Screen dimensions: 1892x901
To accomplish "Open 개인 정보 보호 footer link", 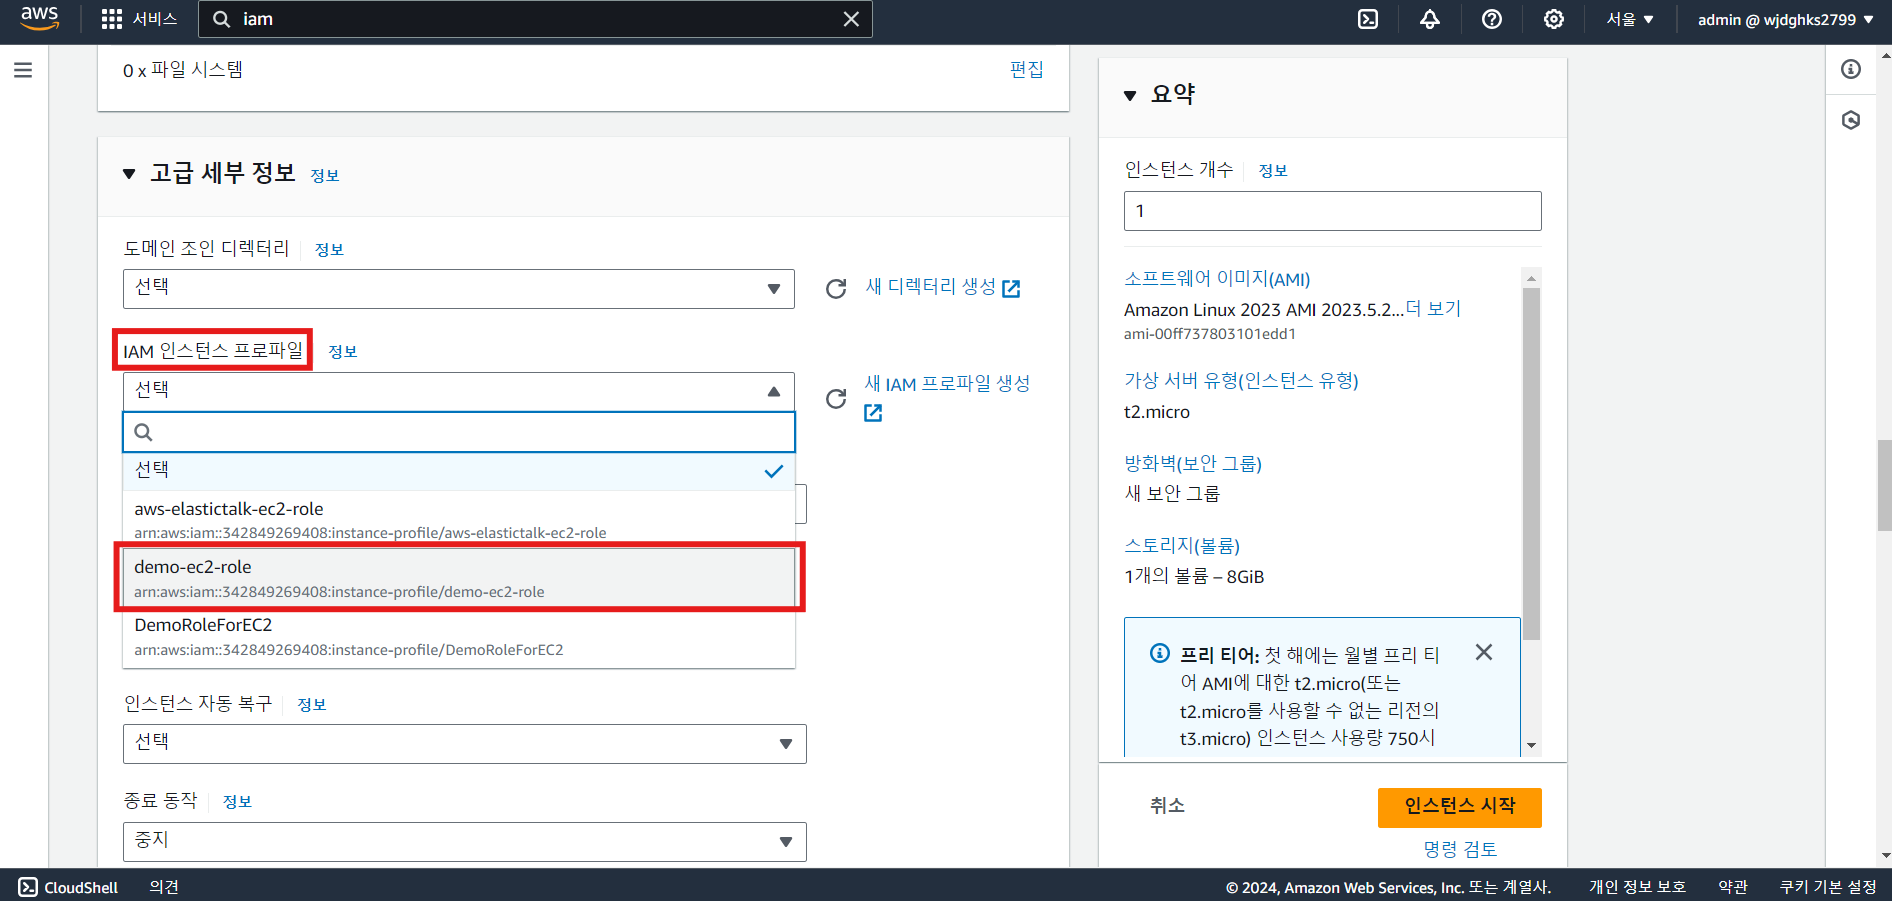I will point(1637,887).
